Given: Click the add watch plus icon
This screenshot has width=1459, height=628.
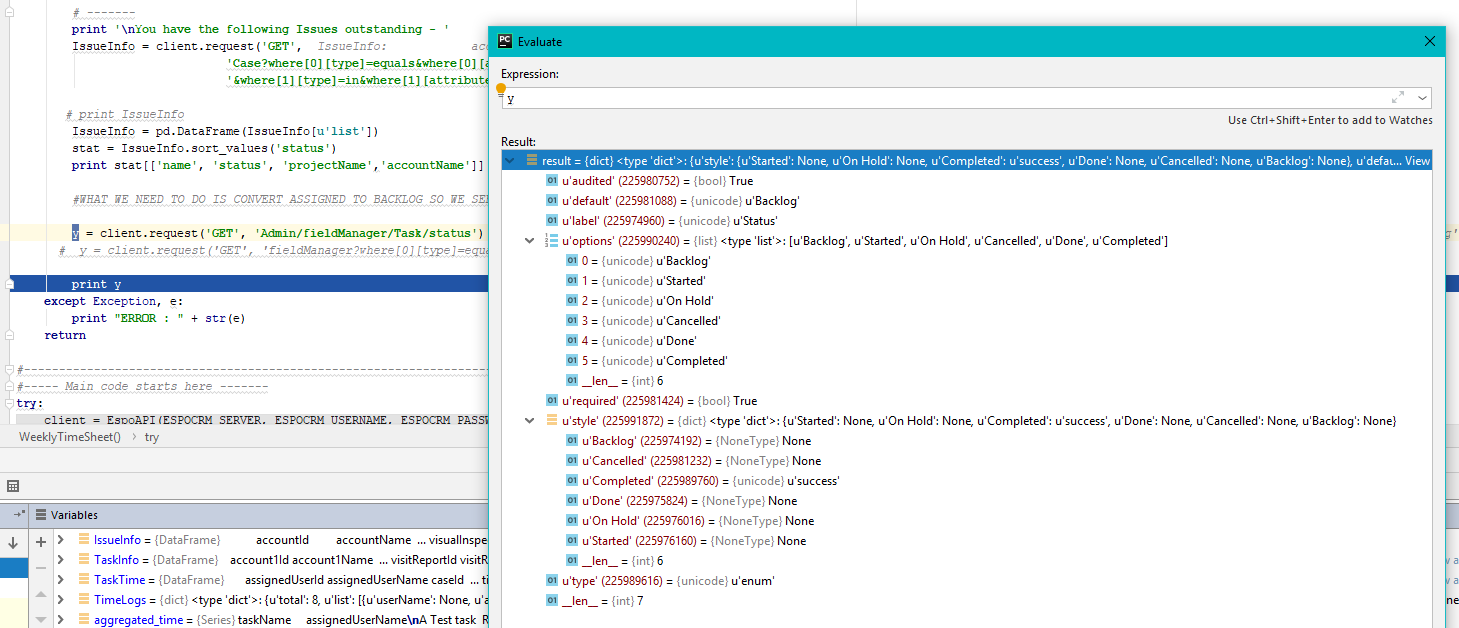Looking at the screenshot, I should click(41, 541).
